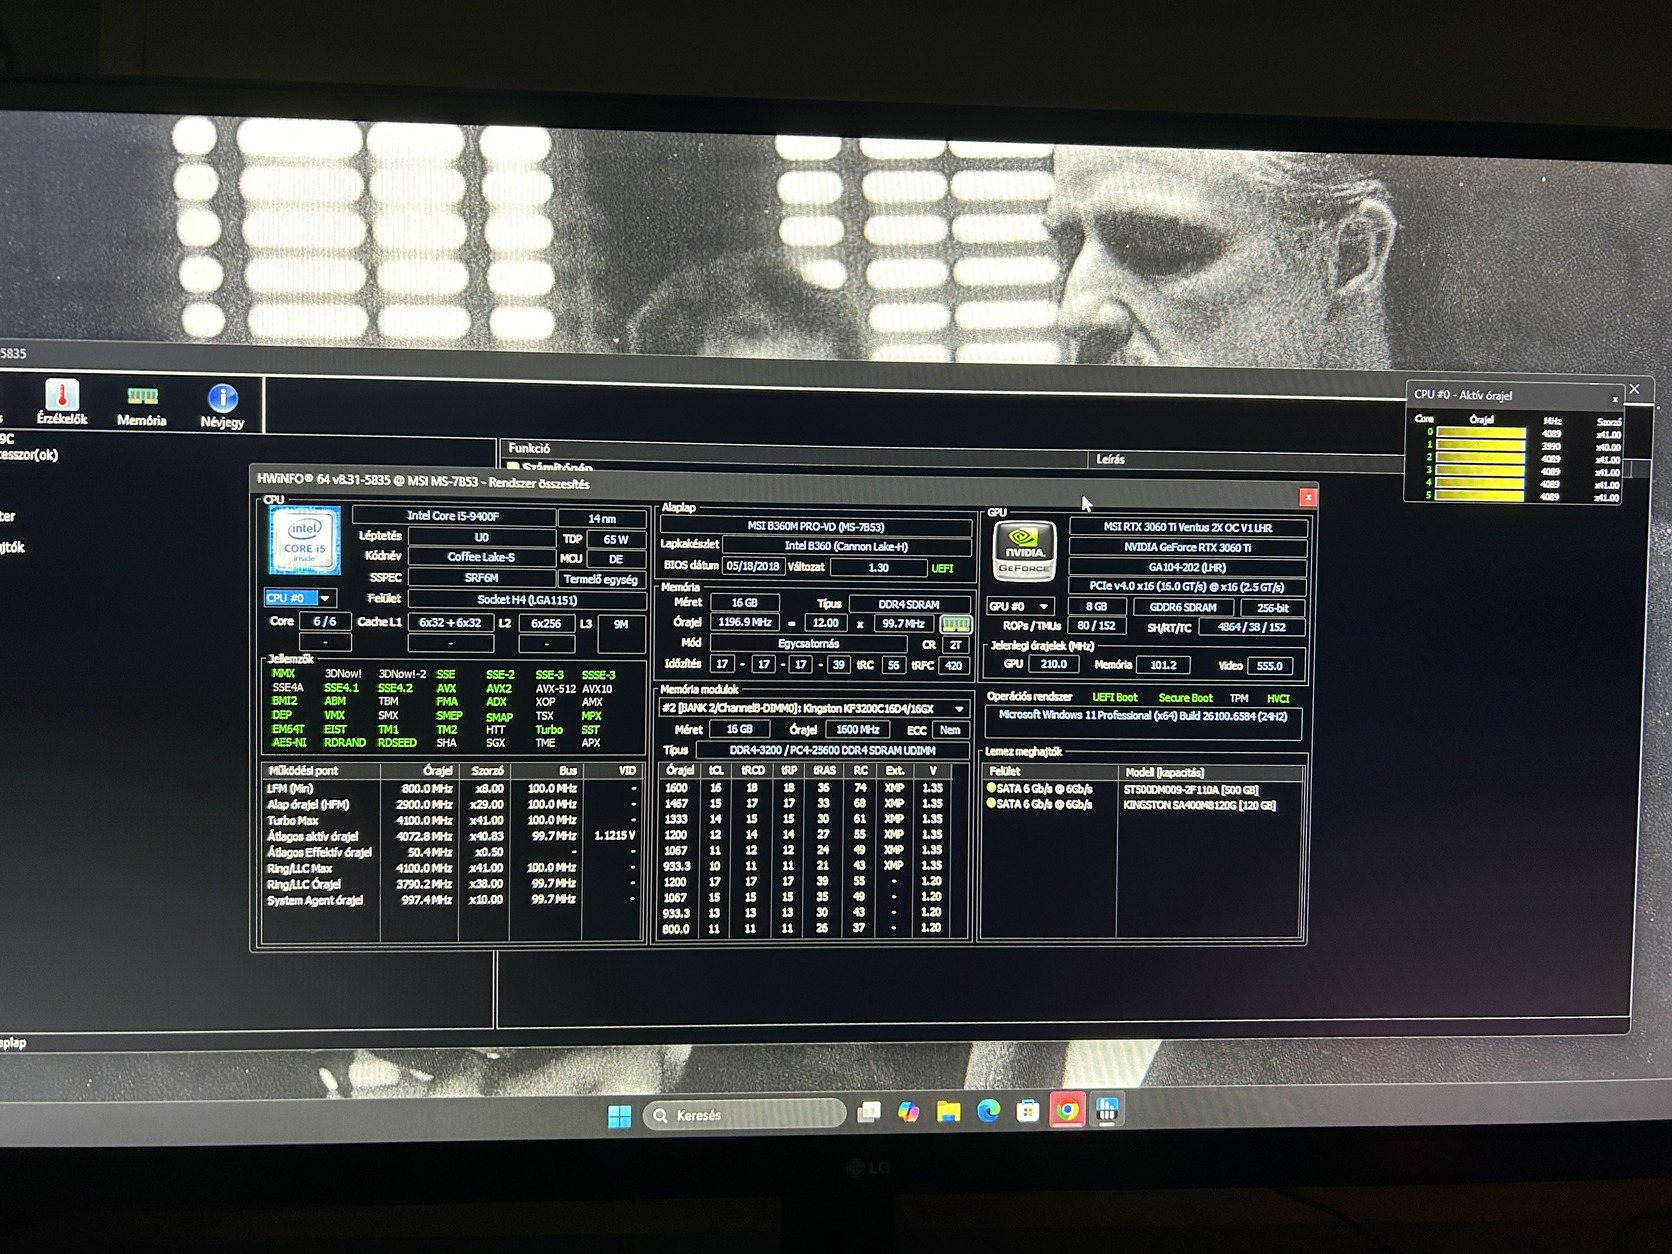Open the Memória toolbar icon in HWiNFO
1672x1254 pixels.
(141, 405)
